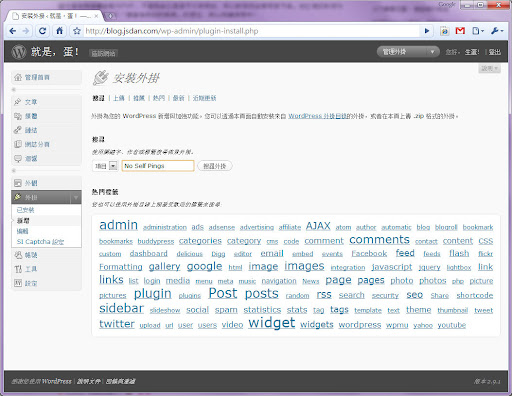This screenshot has height=396, width=512.
Task: Click the browser forward arrow
Action: (26, 31)
